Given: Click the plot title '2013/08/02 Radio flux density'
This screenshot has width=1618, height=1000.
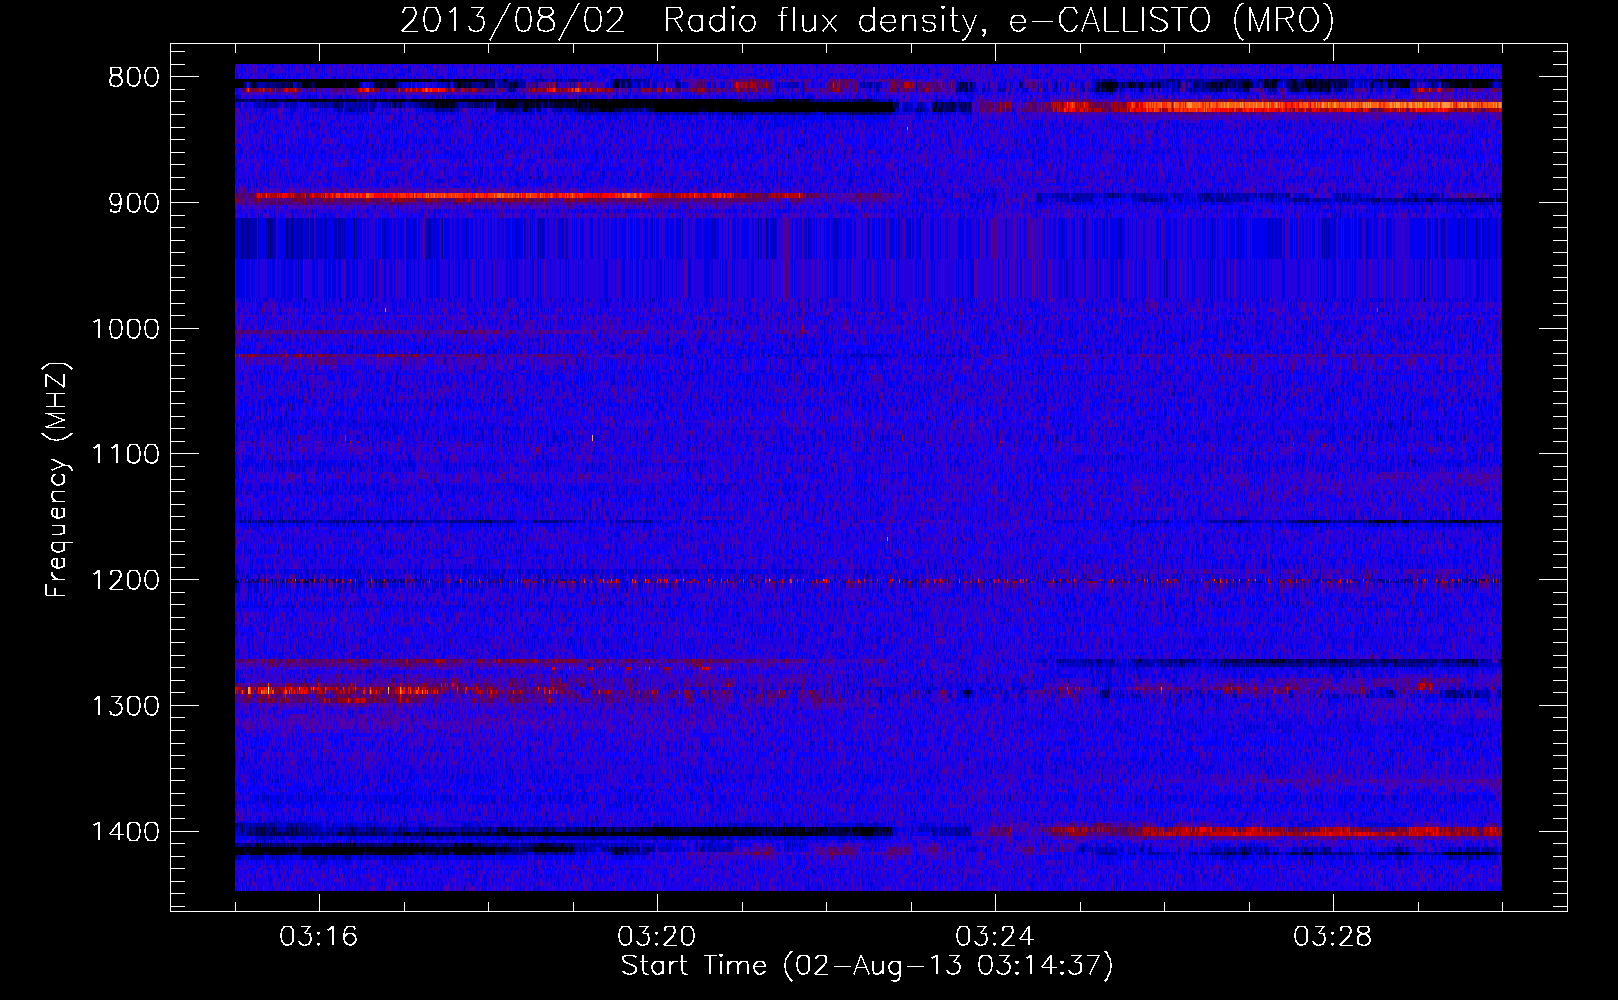Looking at the screenshot, I should 867,20.
